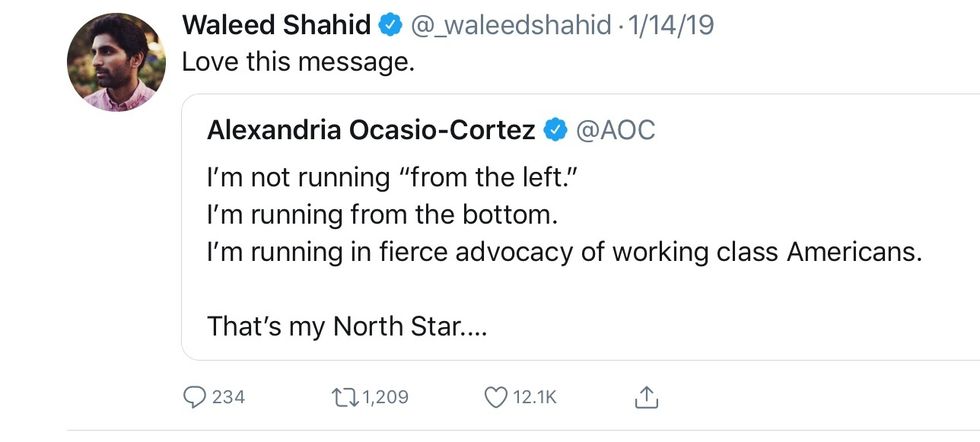This screenshot has width=980, height=442.
Task: Click the 12.1K likes count
Action: click(x=535, y=397)
